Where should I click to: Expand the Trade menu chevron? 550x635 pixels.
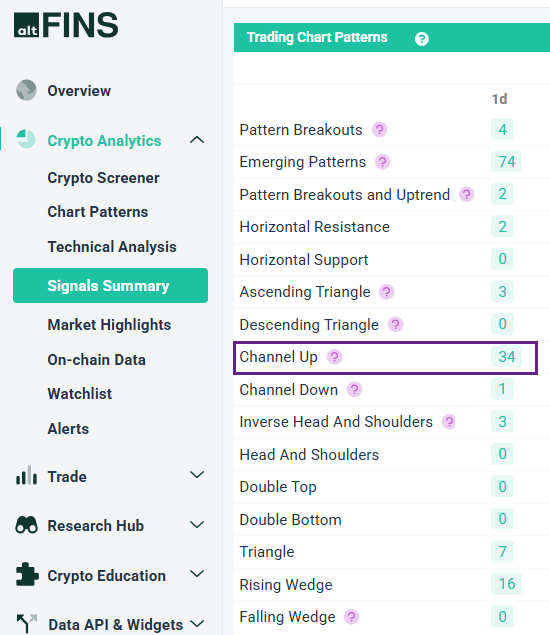tap(197, 475)
